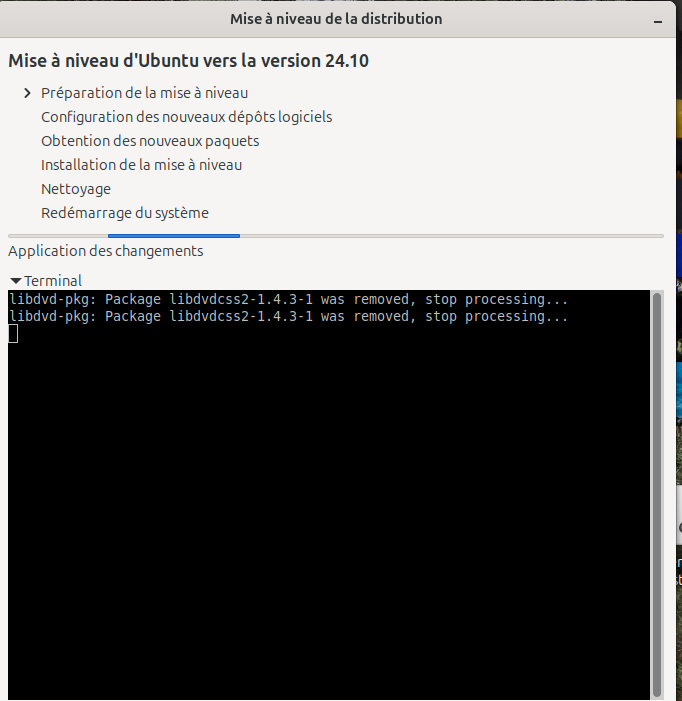Click the heading 'Mise à niveau d'Ubuntu vers la version 24.10'
The width and height of the screenshot is (682, 701).
(x=188, y=61)
